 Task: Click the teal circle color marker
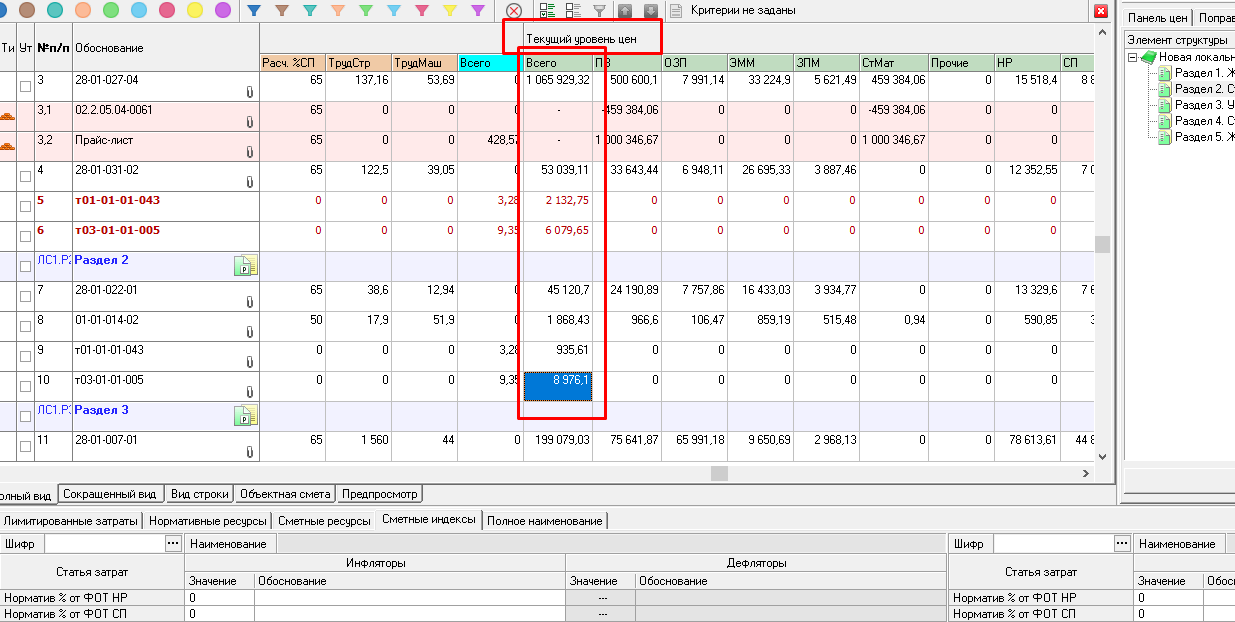[x=55, y=10]
